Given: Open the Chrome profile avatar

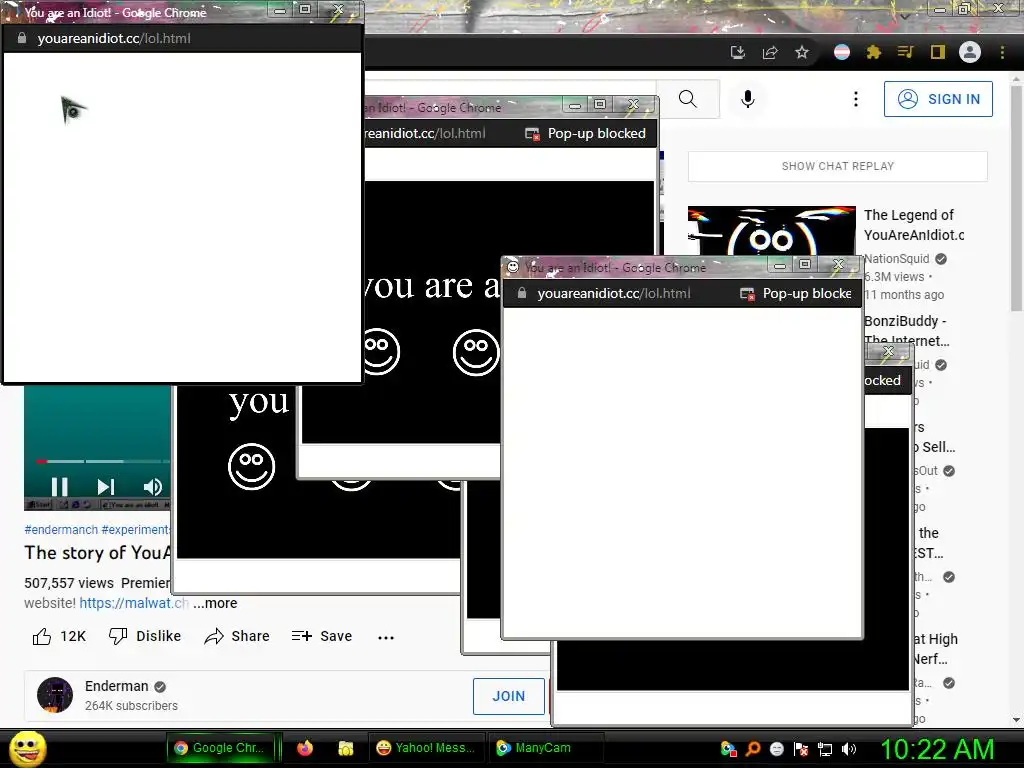Looking at the screenshot, I should tap(970, 52).
